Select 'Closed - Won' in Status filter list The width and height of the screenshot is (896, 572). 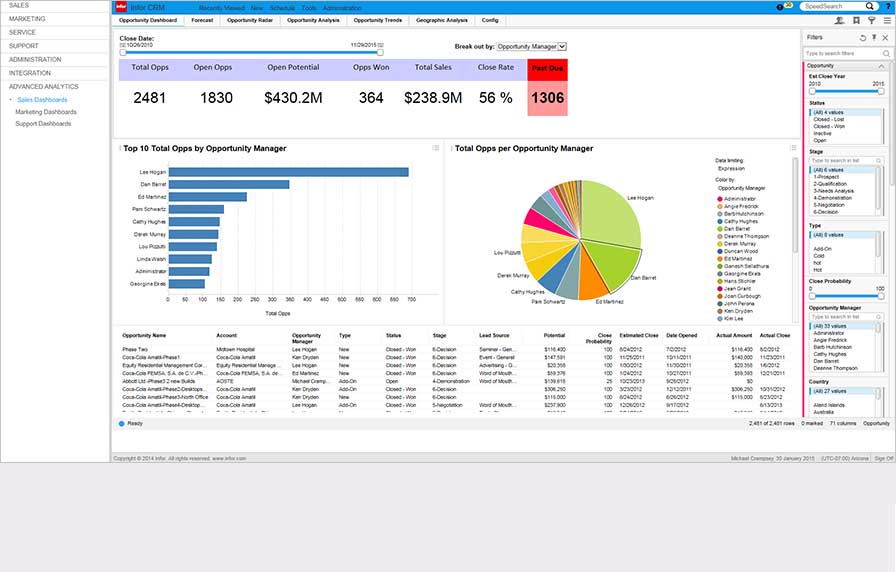[x=832, y=127]
